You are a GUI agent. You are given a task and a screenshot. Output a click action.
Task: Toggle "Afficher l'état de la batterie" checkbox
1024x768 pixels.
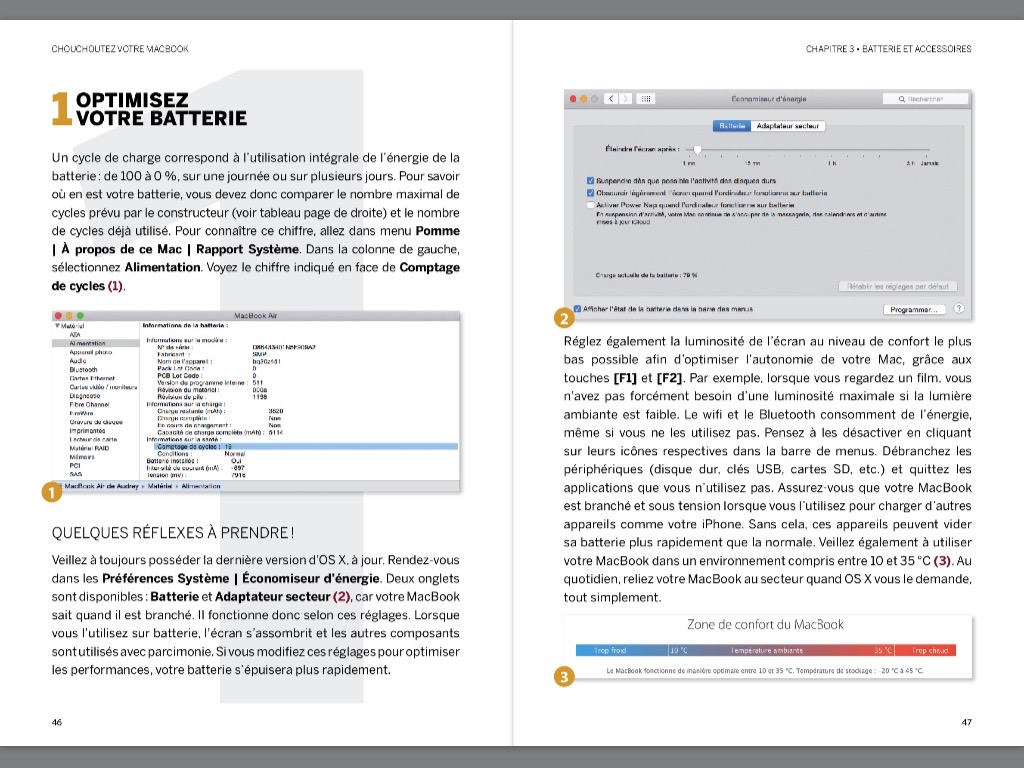pyautogui.click(x=577, y=309)
